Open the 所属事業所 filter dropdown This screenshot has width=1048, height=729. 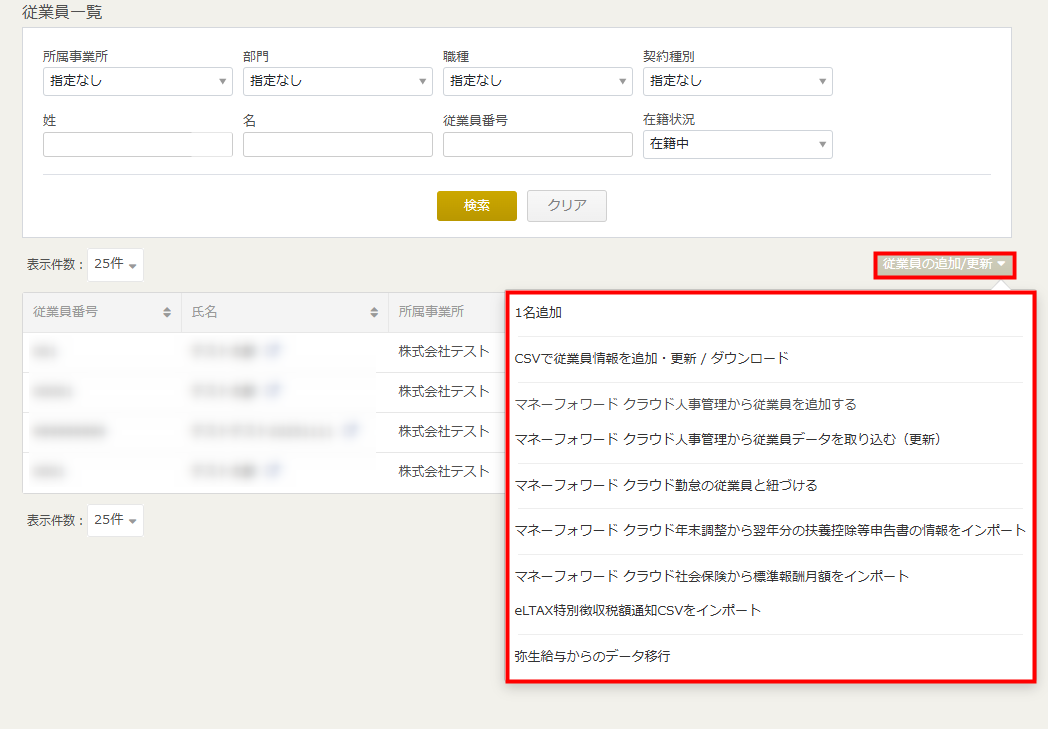pos(137,81)
